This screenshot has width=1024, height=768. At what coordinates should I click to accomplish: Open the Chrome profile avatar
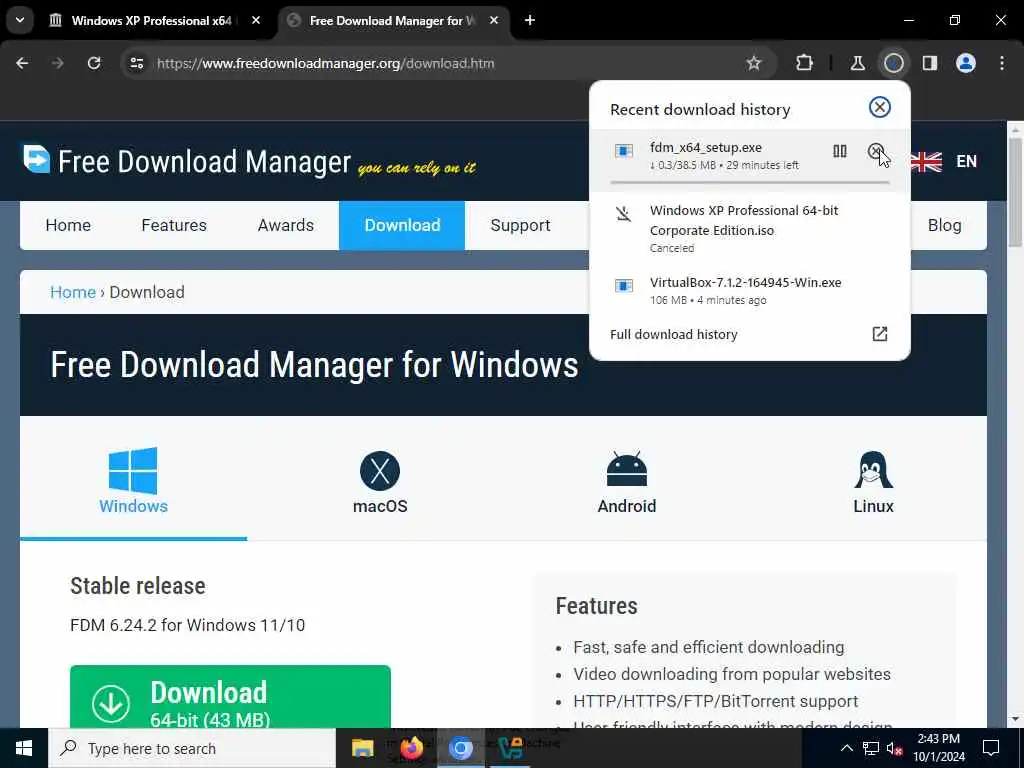[x=966, y=63]
